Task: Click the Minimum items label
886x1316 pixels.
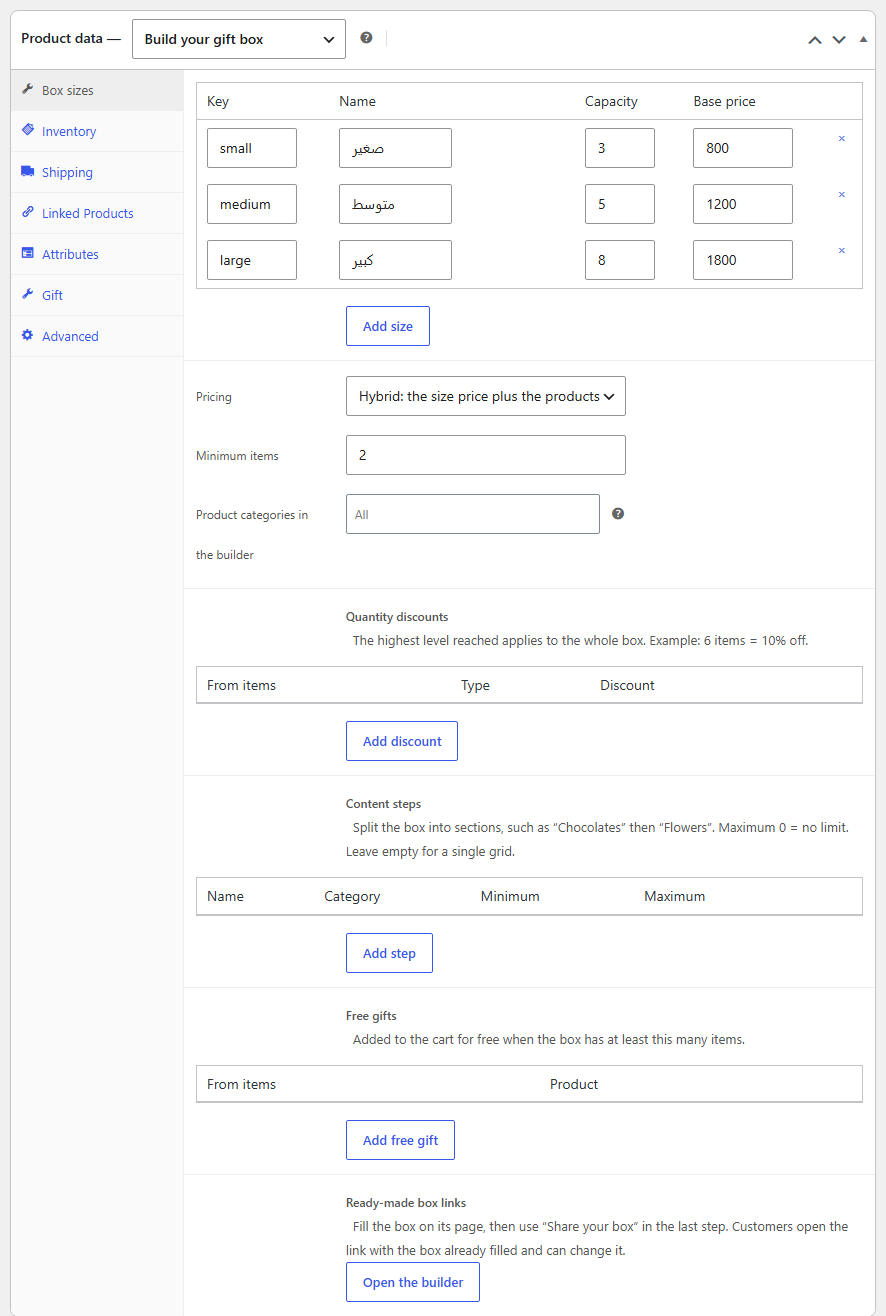Action: pos(237,456)
